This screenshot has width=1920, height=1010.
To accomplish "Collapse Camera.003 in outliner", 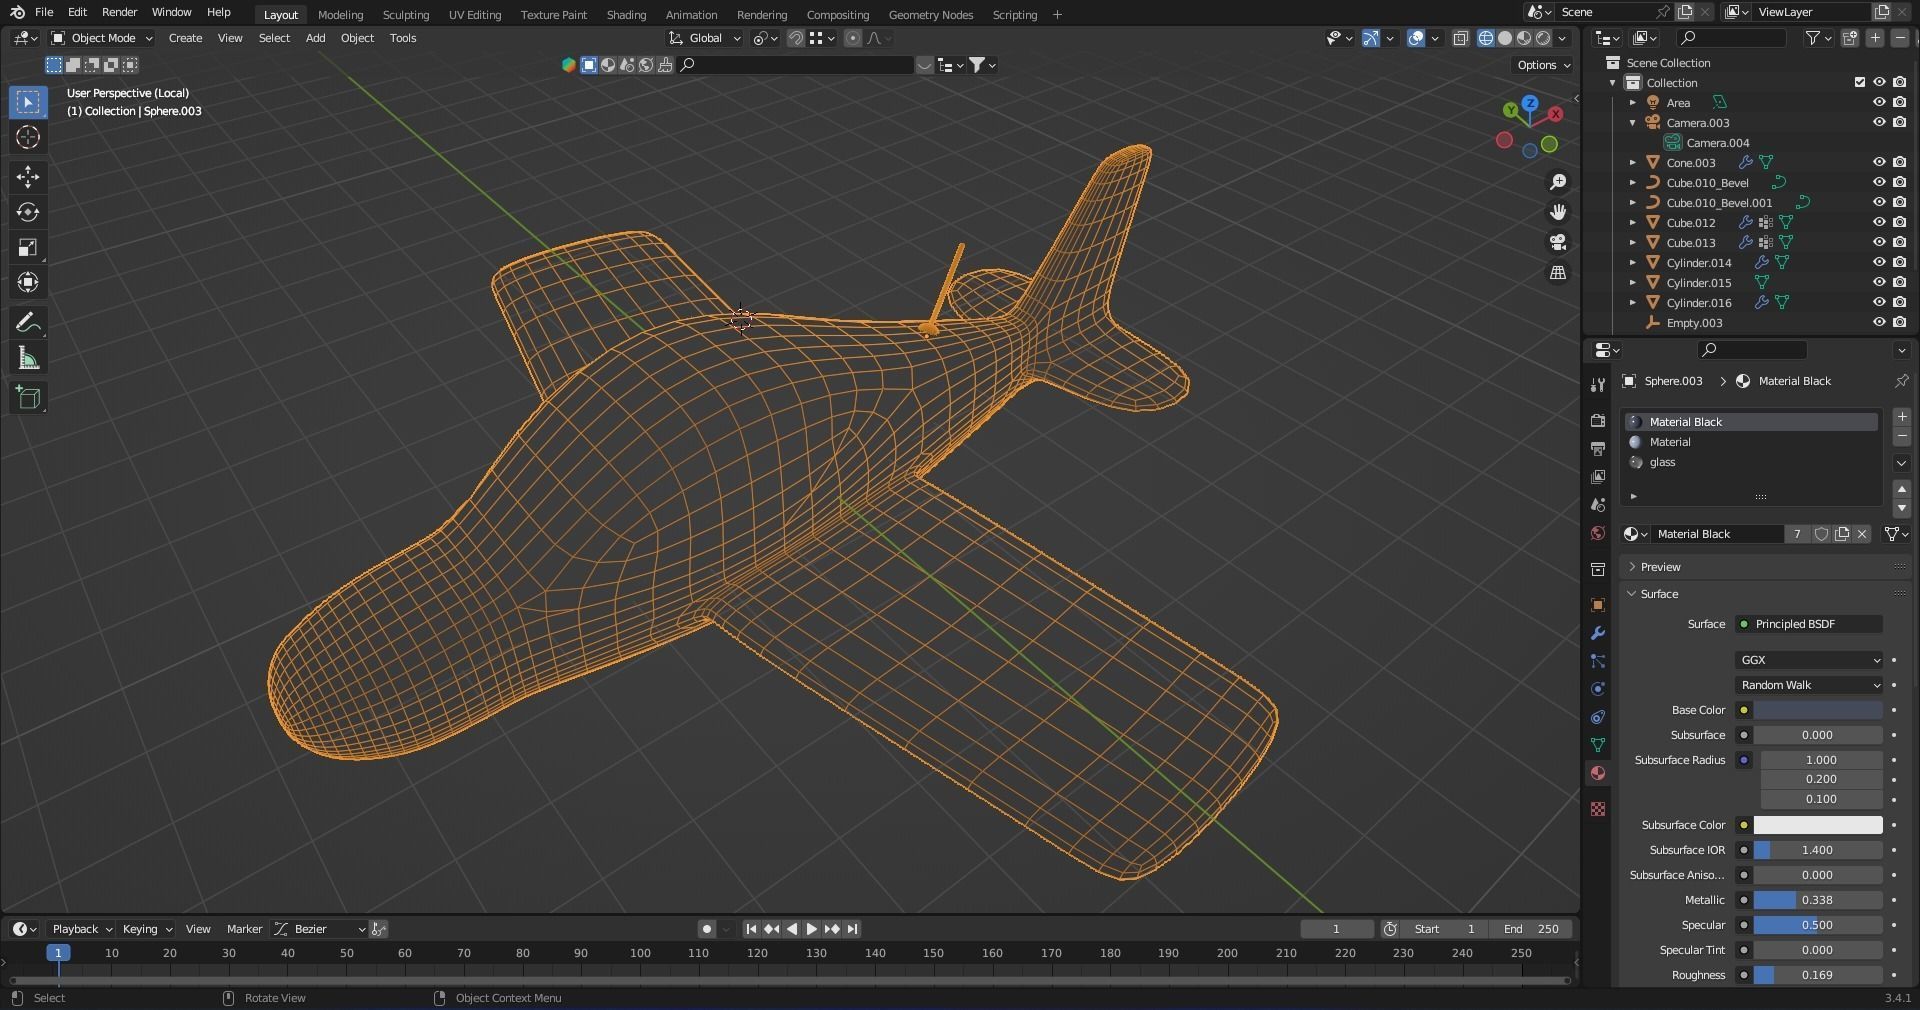I will pyautogui.click(x=1633, y=122).
